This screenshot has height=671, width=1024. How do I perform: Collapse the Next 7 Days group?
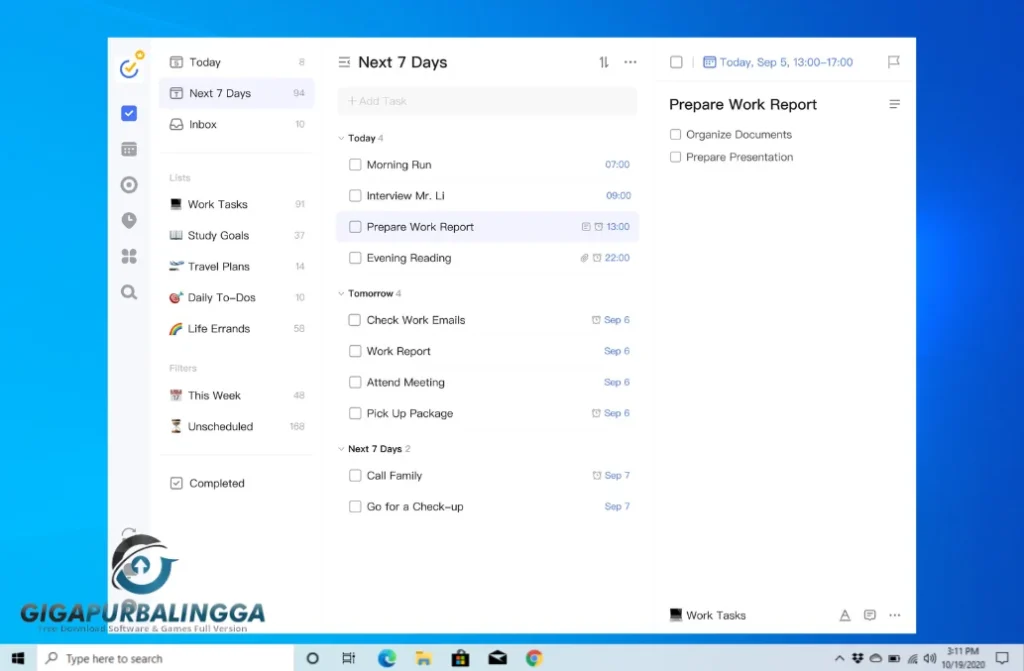[x=342, y=450]
